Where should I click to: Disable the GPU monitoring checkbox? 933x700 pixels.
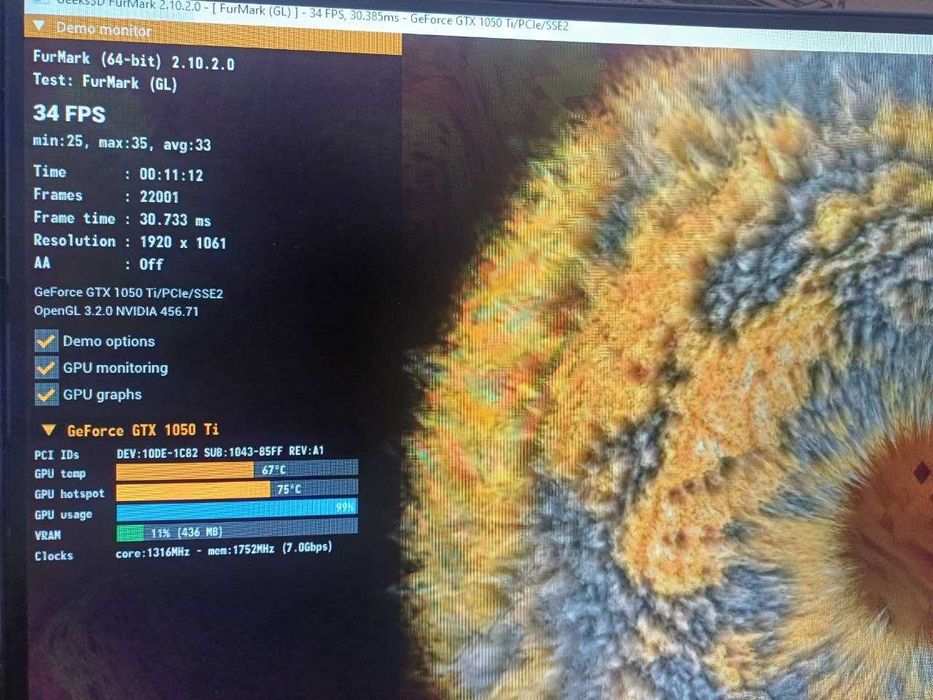point(46,368)
